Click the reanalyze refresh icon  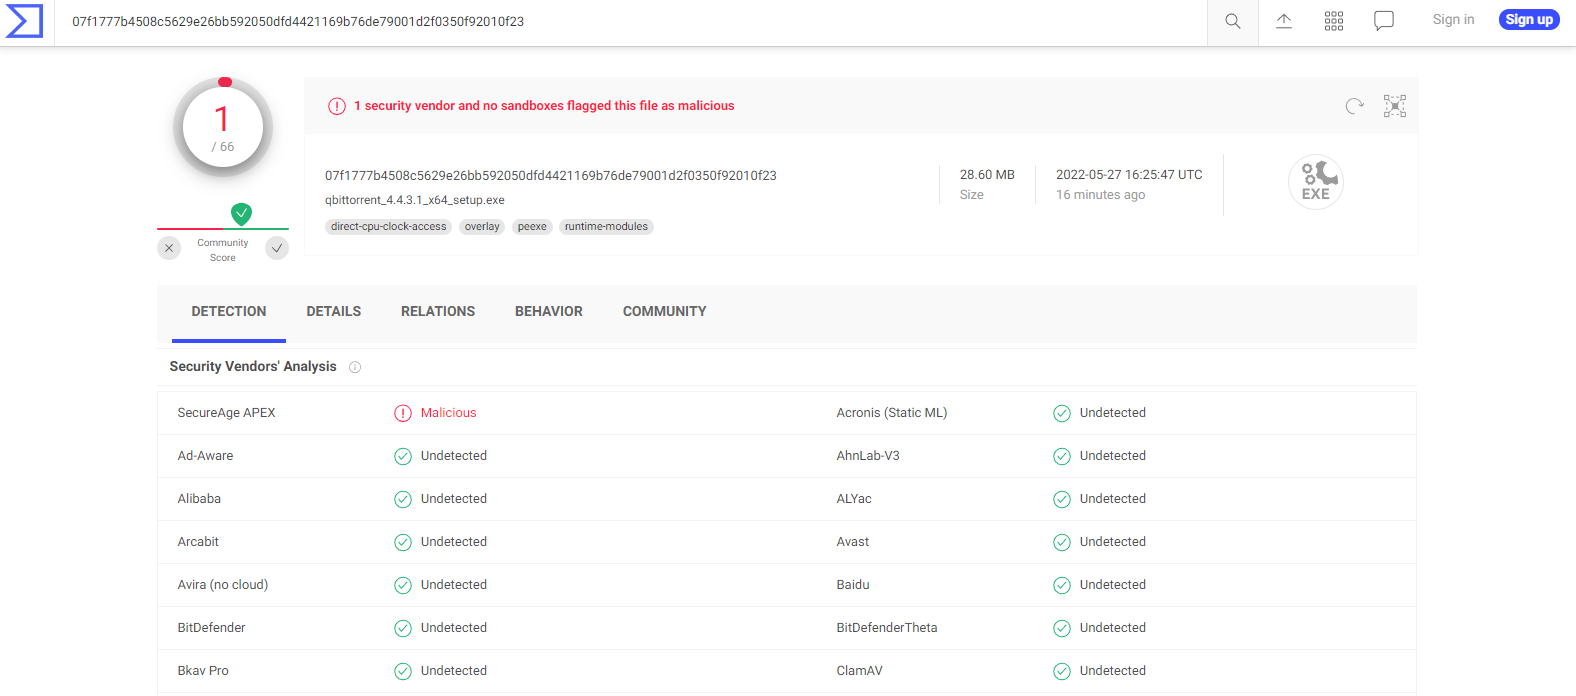(x=1355, y=106)
